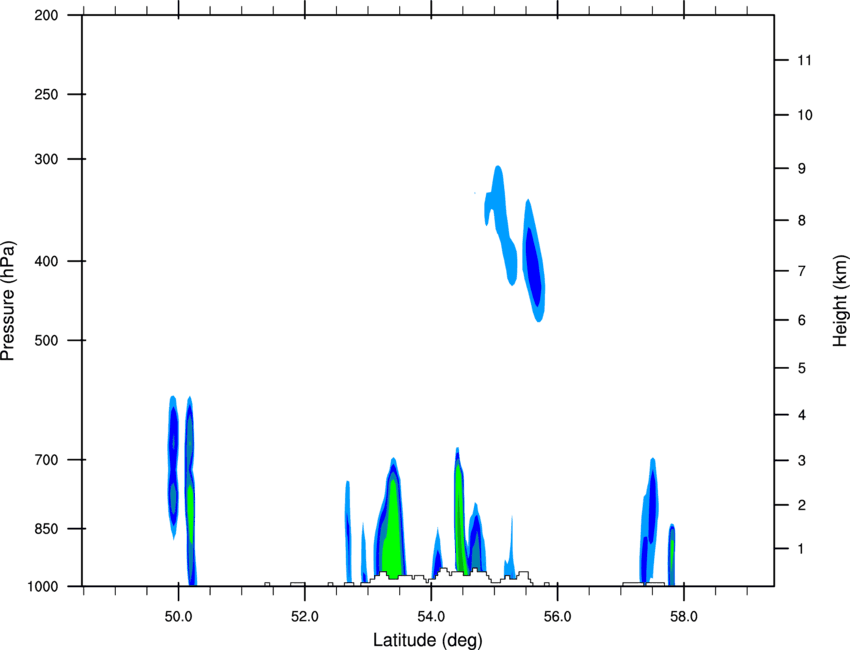
Task: Click the 52.0 latitude tick label
Action: point(305,617)
